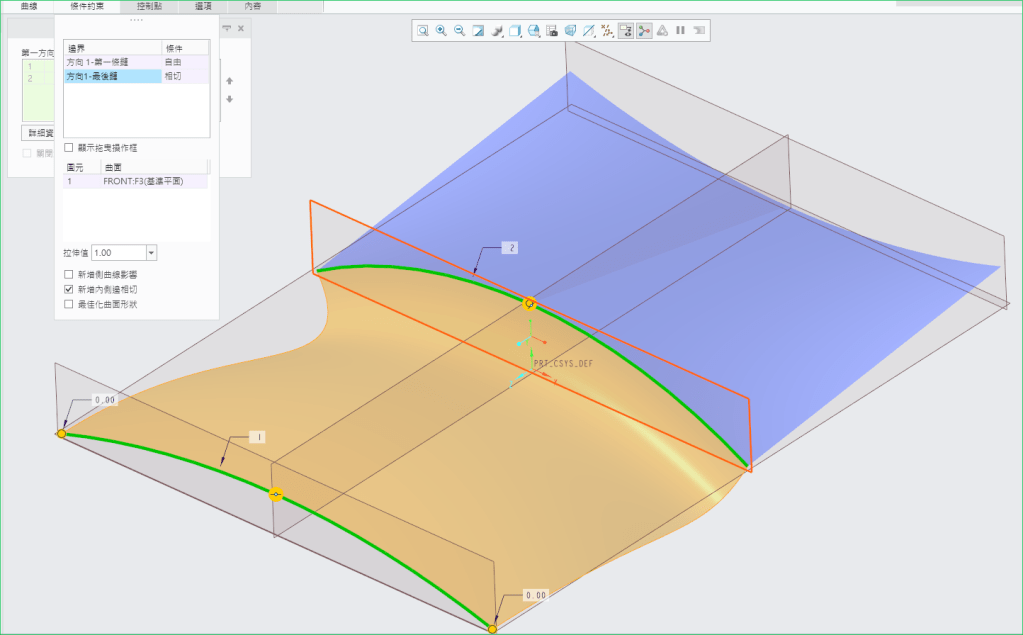
Task: Click the move-up arrow button
Action: pos(230,81)
